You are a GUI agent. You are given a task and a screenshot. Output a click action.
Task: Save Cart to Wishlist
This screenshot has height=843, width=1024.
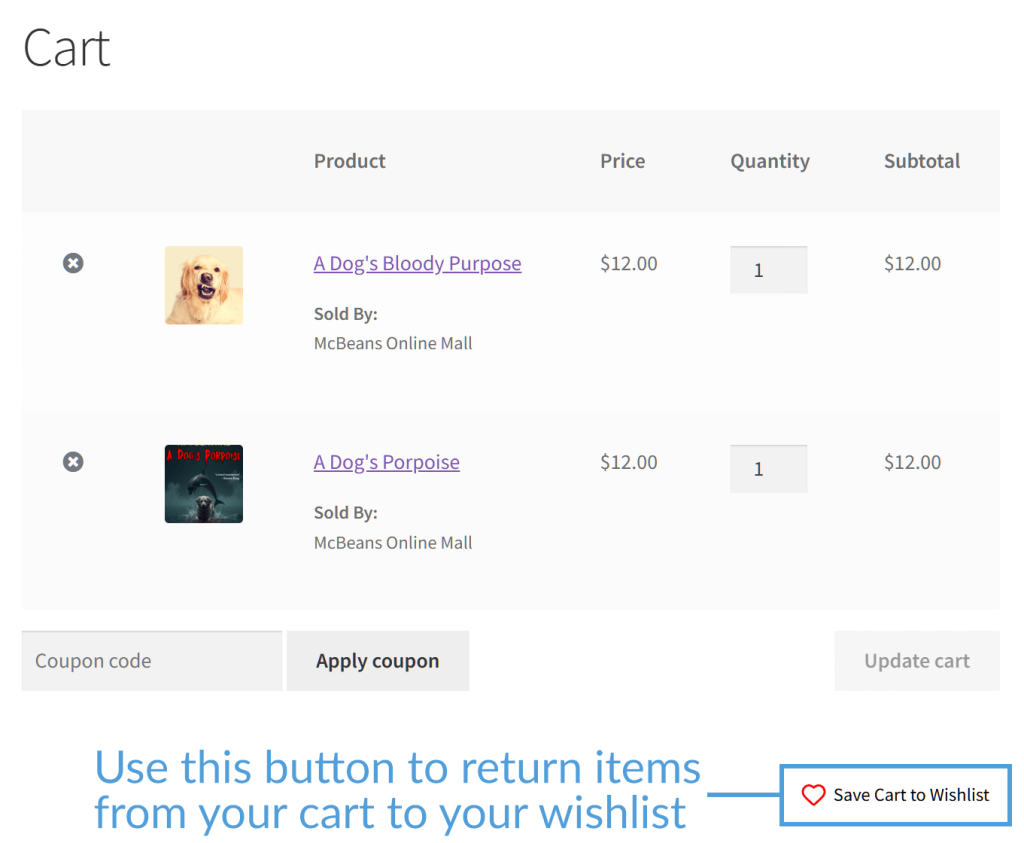pos(895,795)
